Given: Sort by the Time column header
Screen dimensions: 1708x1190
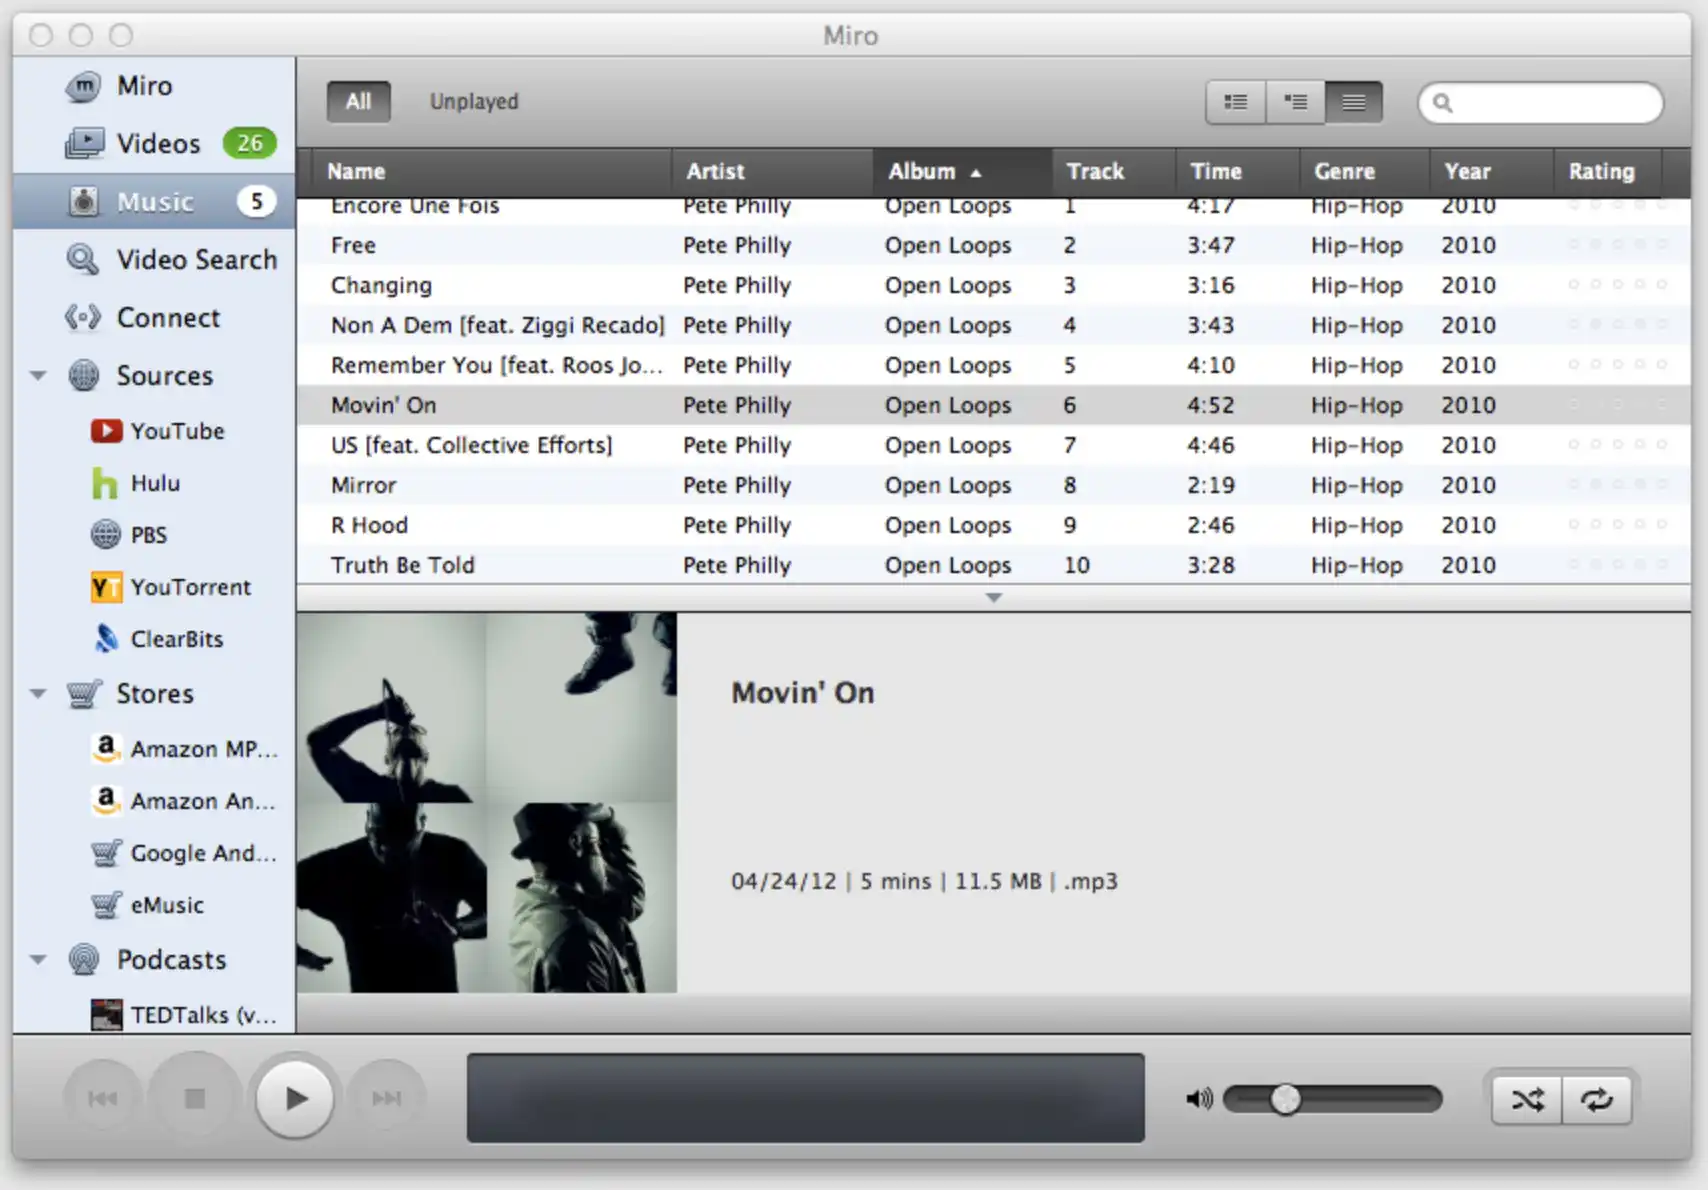Looking at the screenshot, I should pyautogui.click(x=1238, y=172).
